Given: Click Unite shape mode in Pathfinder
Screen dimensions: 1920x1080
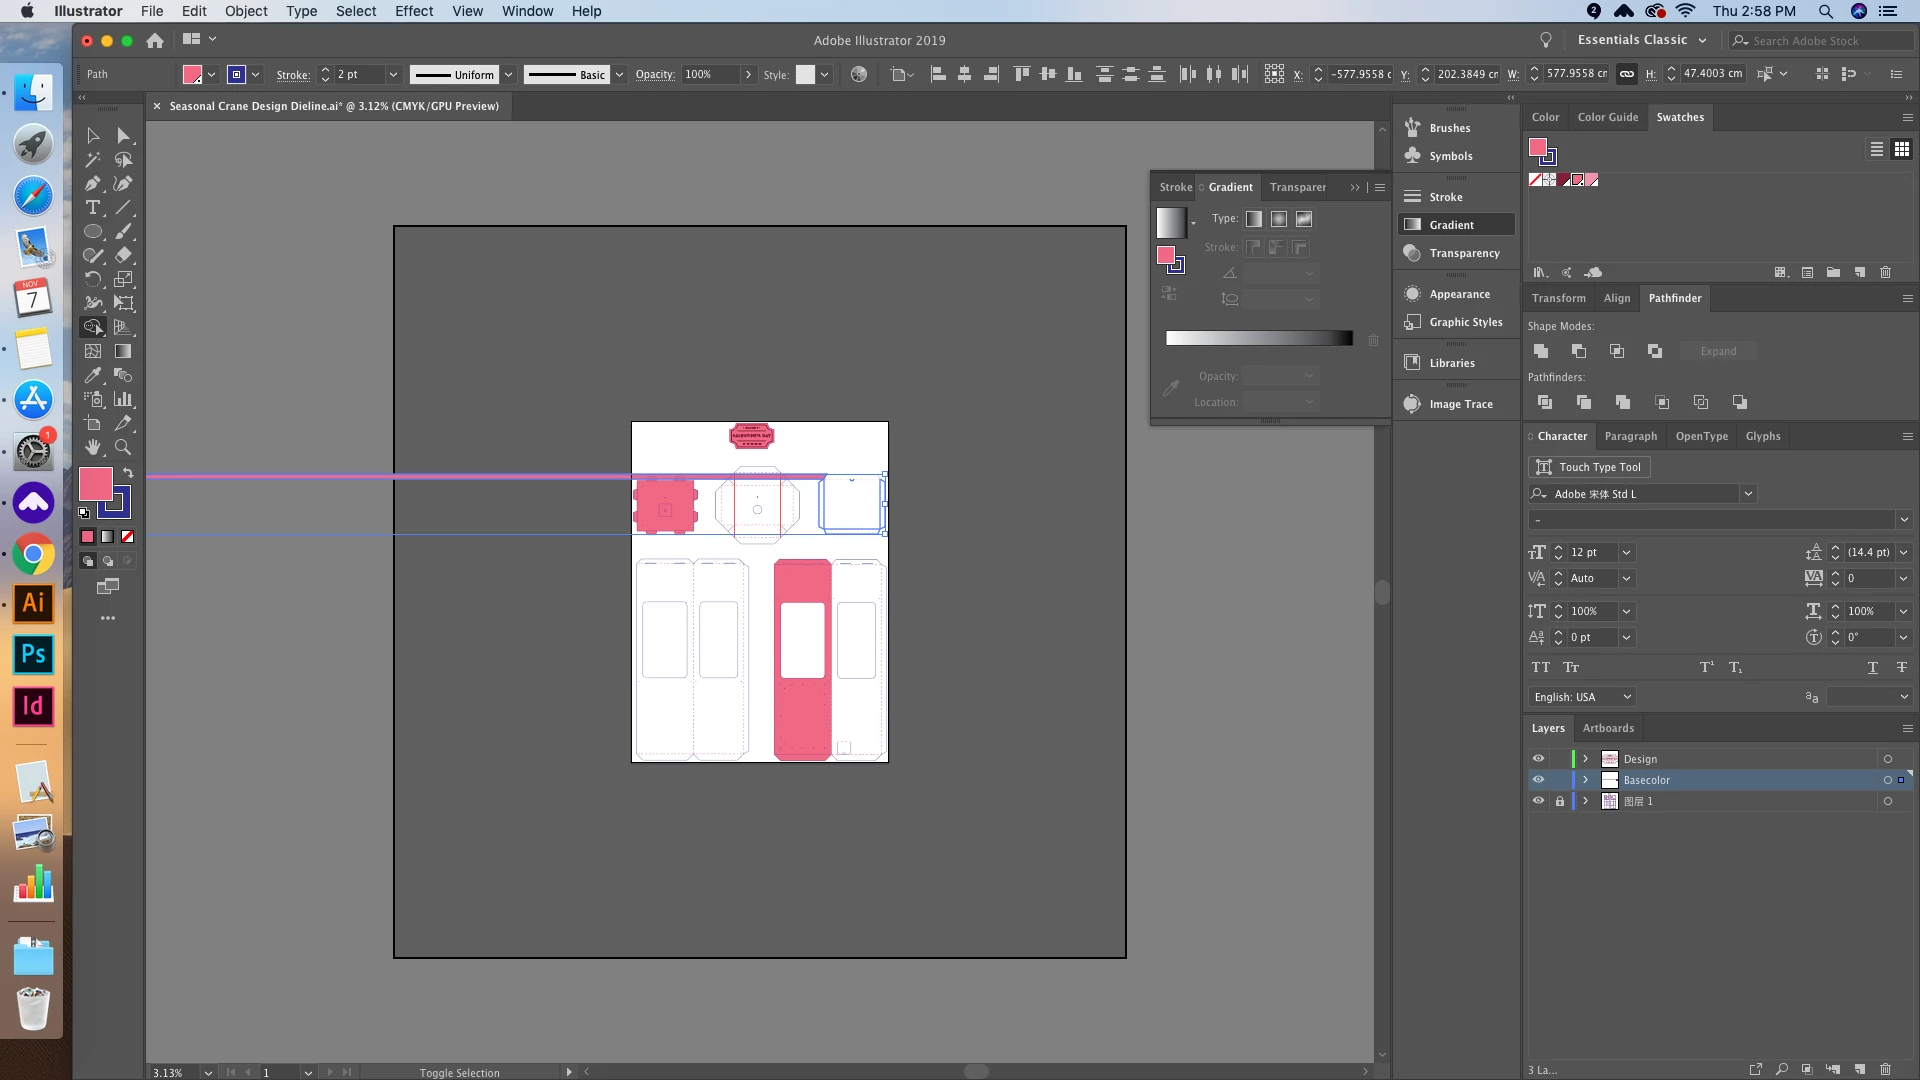Looking at the screenshot, I should 1541,351.
